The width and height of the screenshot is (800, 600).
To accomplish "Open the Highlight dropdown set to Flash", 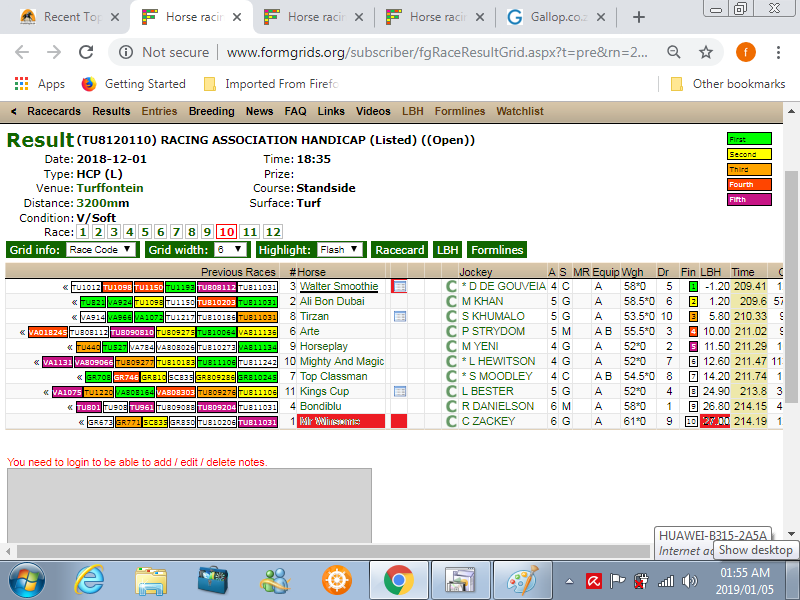I will pos(340,250).
